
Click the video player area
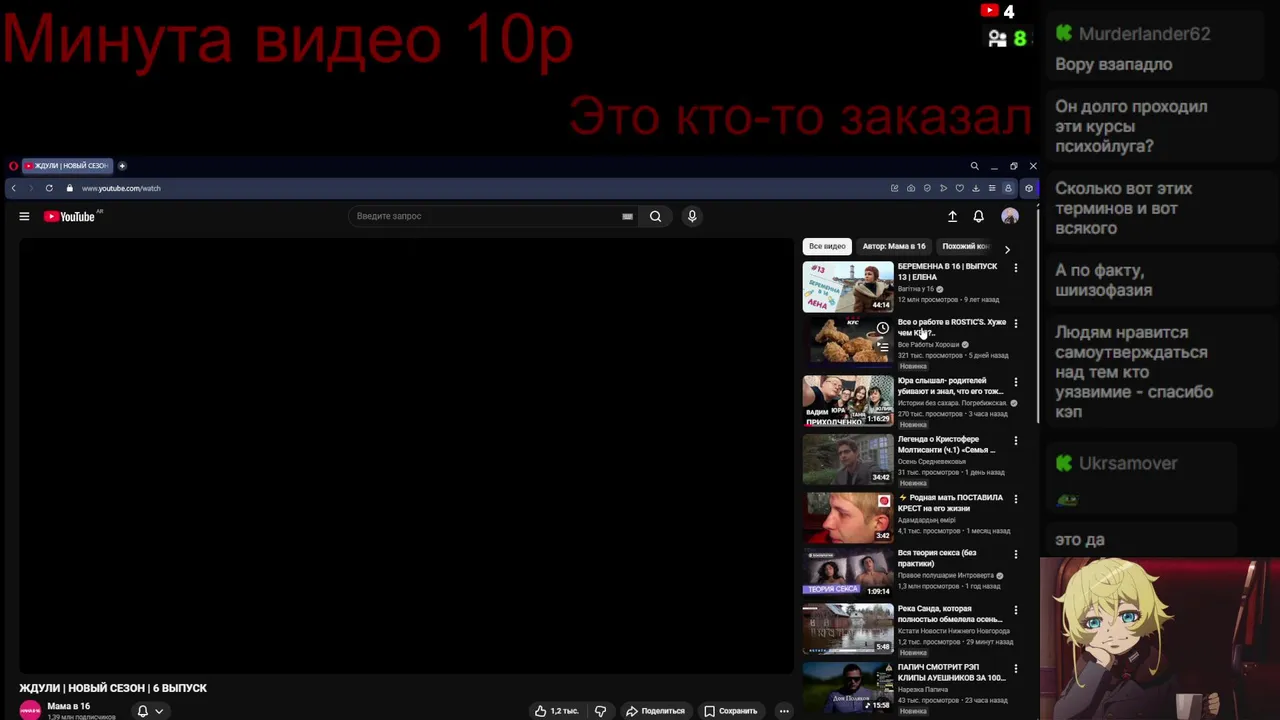point(406,456)
